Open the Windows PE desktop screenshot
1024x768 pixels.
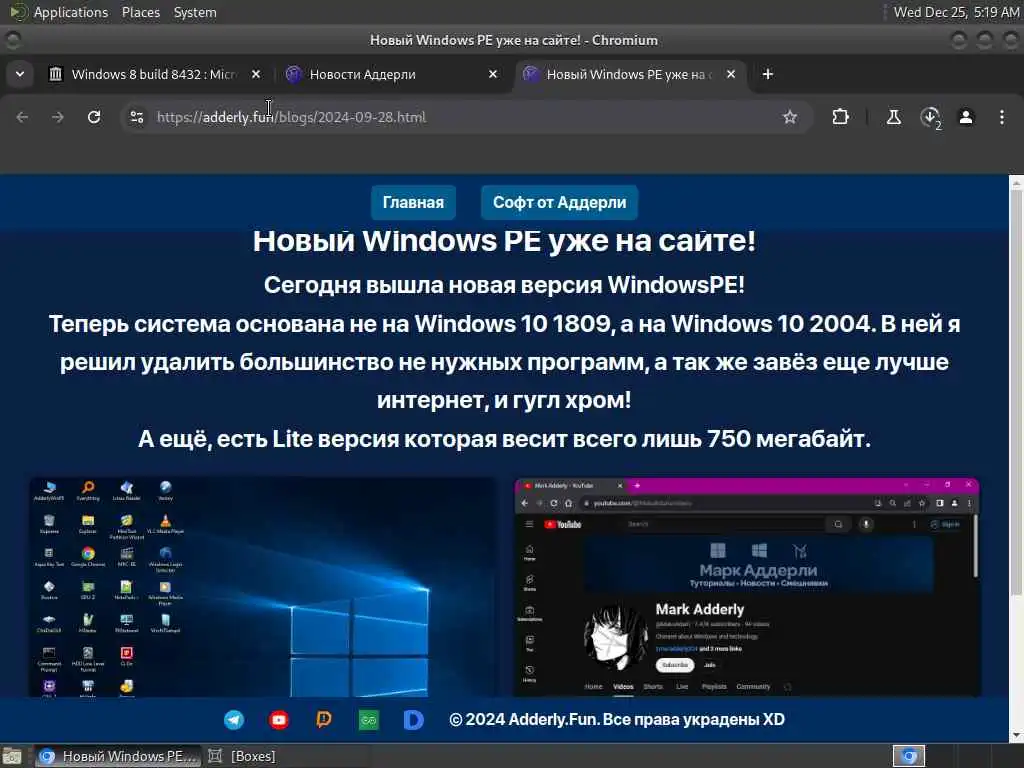[263, 587]
